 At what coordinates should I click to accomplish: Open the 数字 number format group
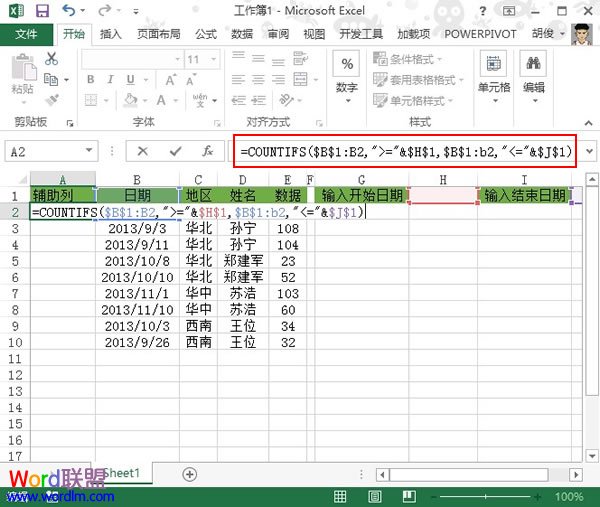[x=347, y=78]
